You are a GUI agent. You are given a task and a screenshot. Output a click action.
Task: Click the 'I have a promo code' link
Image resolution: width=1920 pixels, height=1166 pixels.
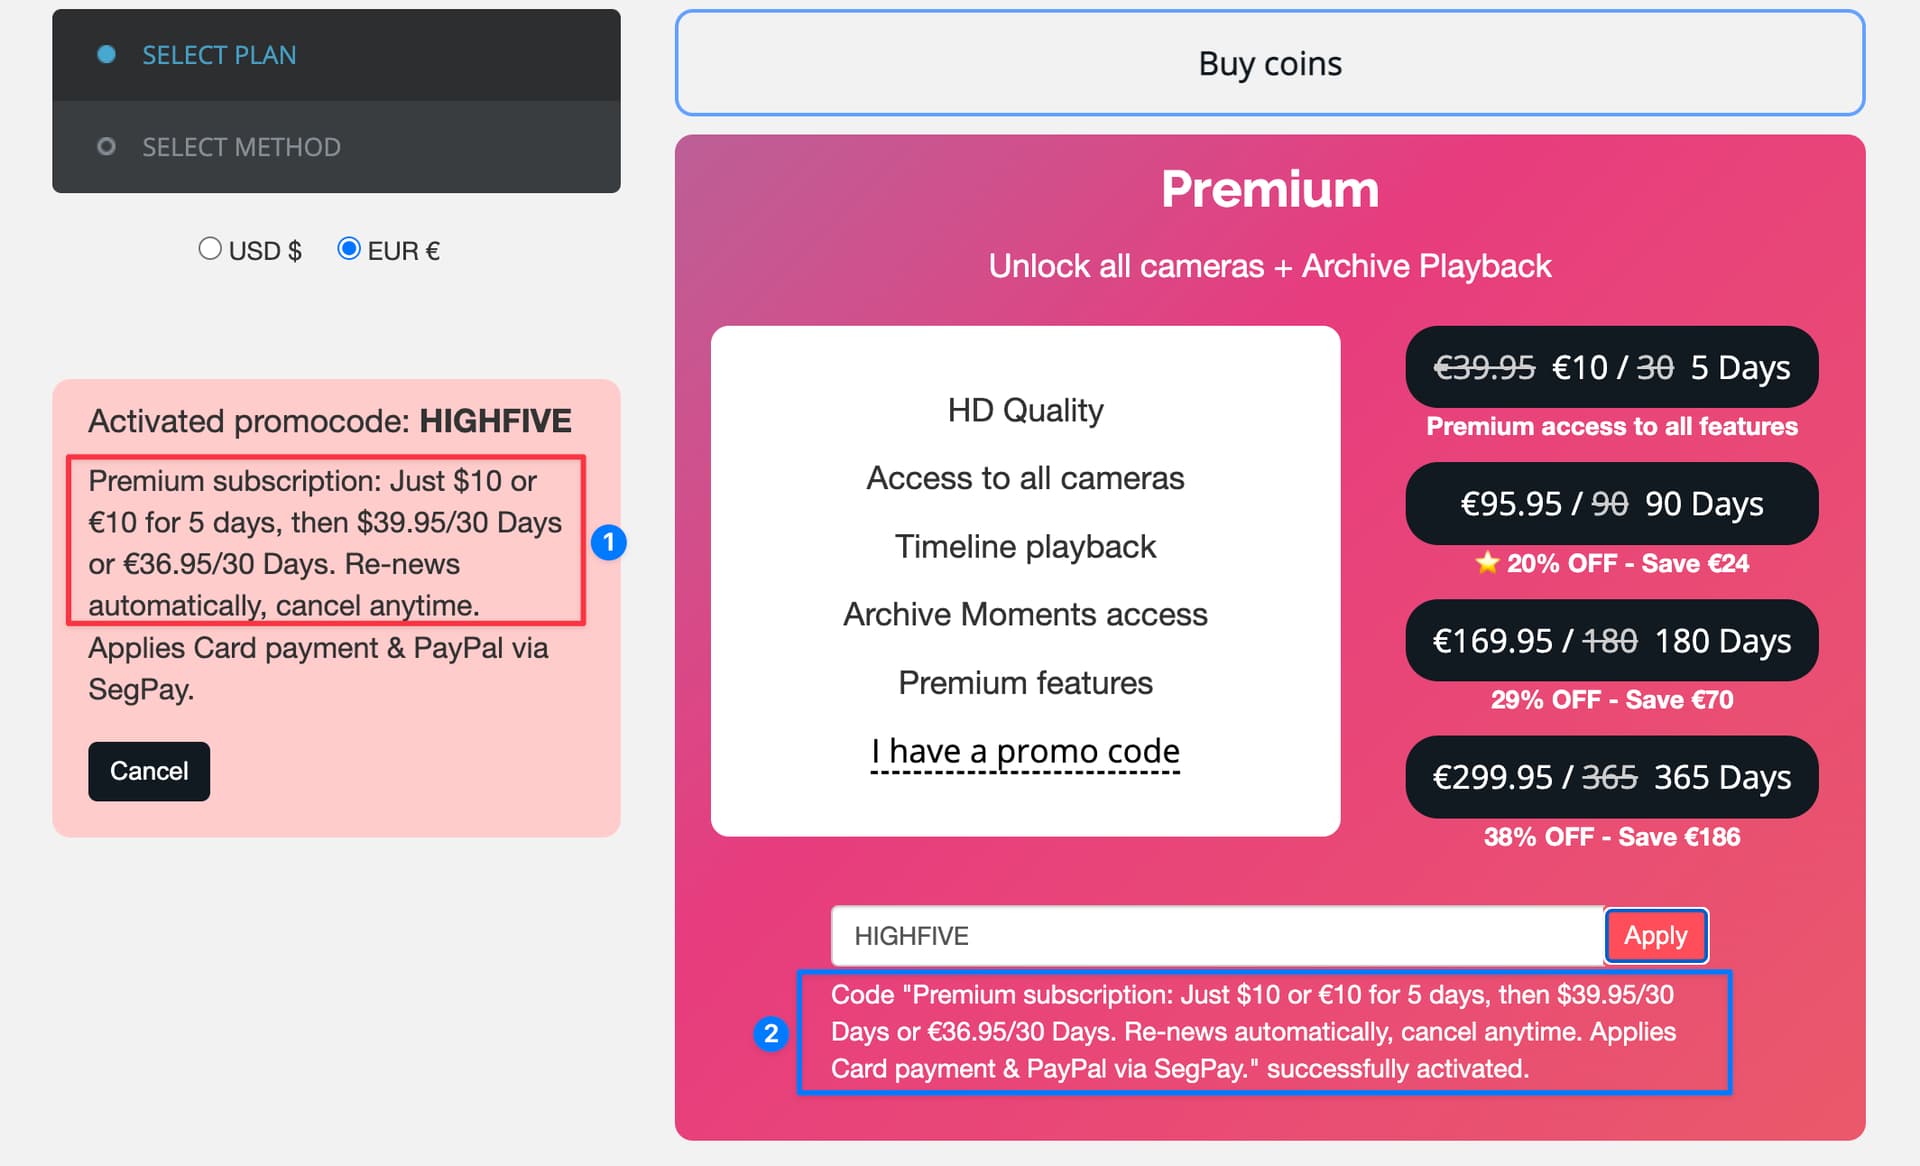click(x=1025, y=751)
